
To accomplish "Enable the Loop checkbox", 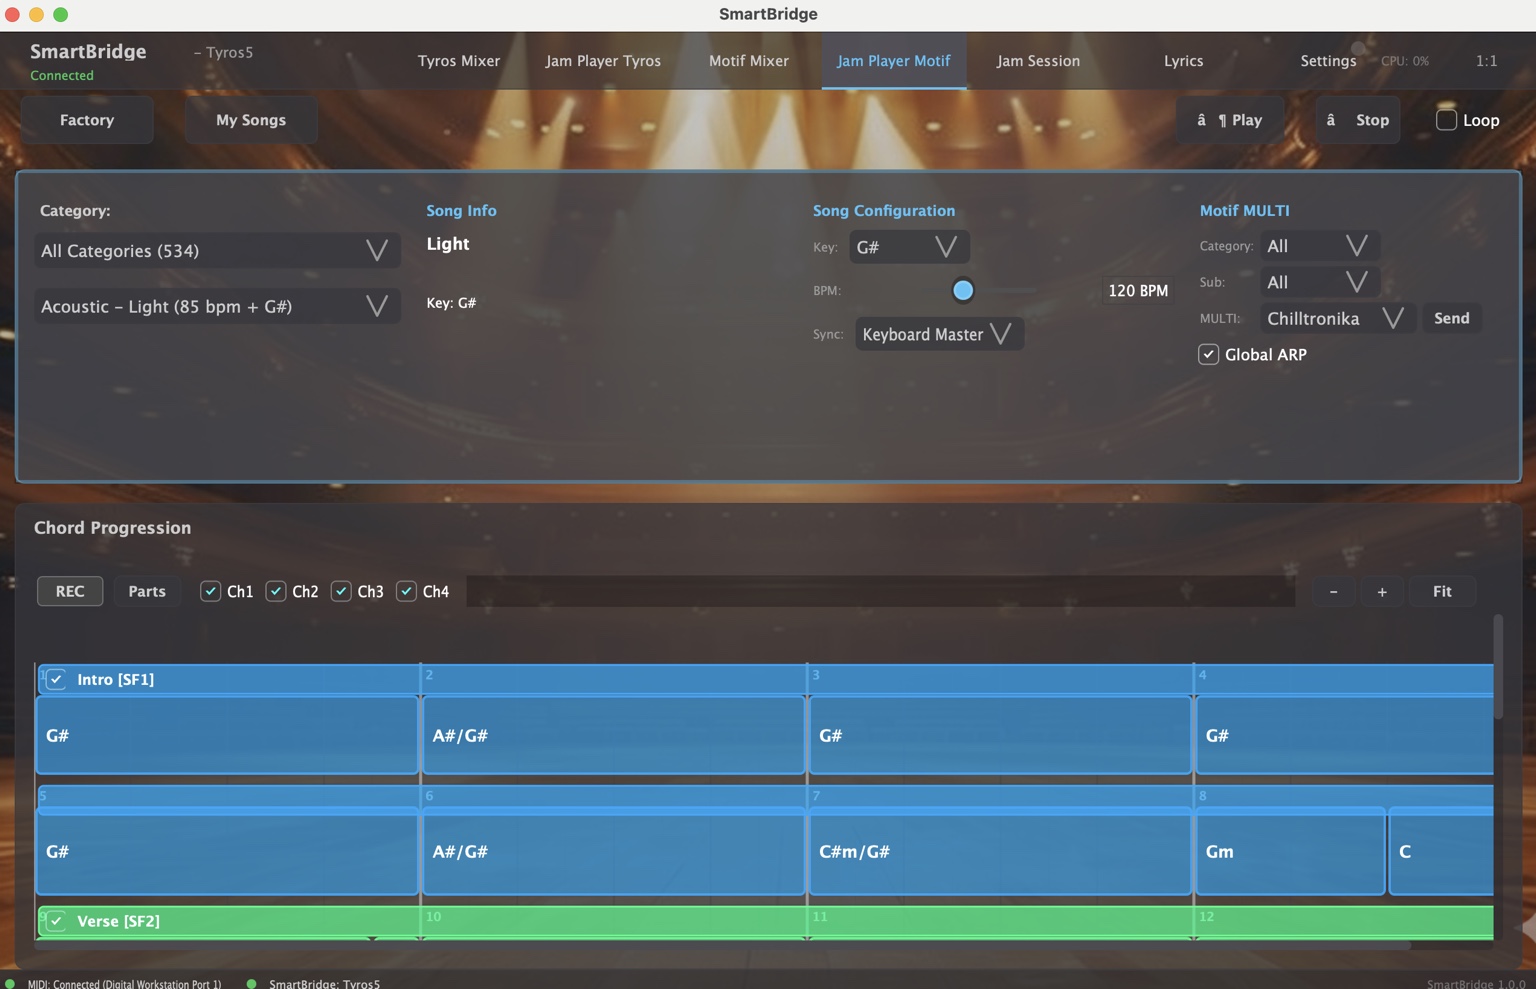I will [x=1444, y=119].
